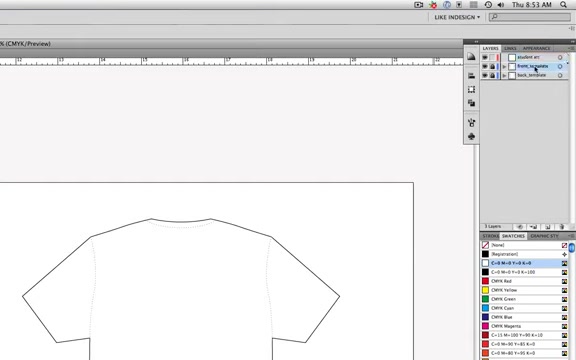Open the LIKE INDESIGN workspace dropdown
Image resolution: width=576 pixels, height=360 pixels.
457,17
